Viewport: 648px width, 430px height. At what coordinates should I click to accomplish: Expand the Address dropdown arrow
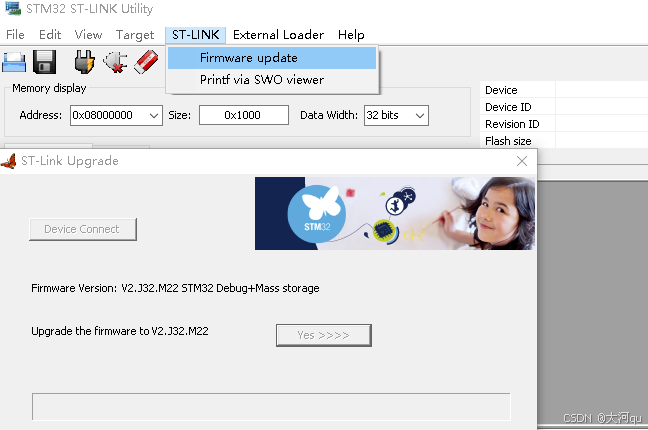pos(154,115)
